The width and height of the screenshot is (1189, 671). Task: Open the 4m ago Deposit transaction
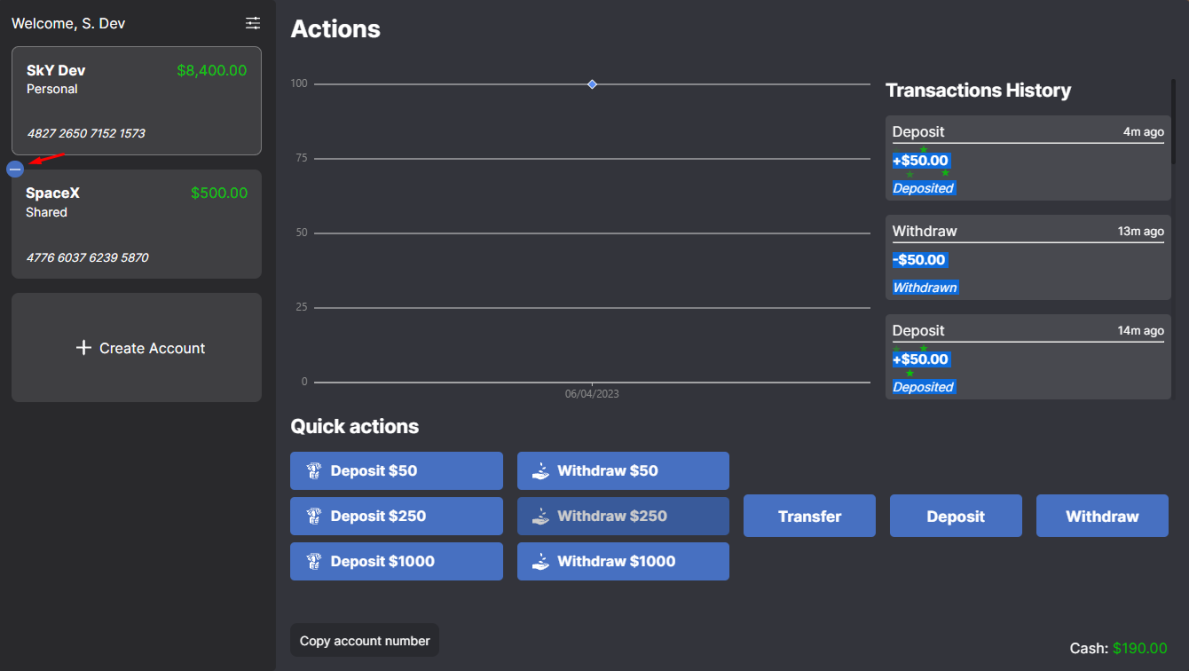(1027, 158)
